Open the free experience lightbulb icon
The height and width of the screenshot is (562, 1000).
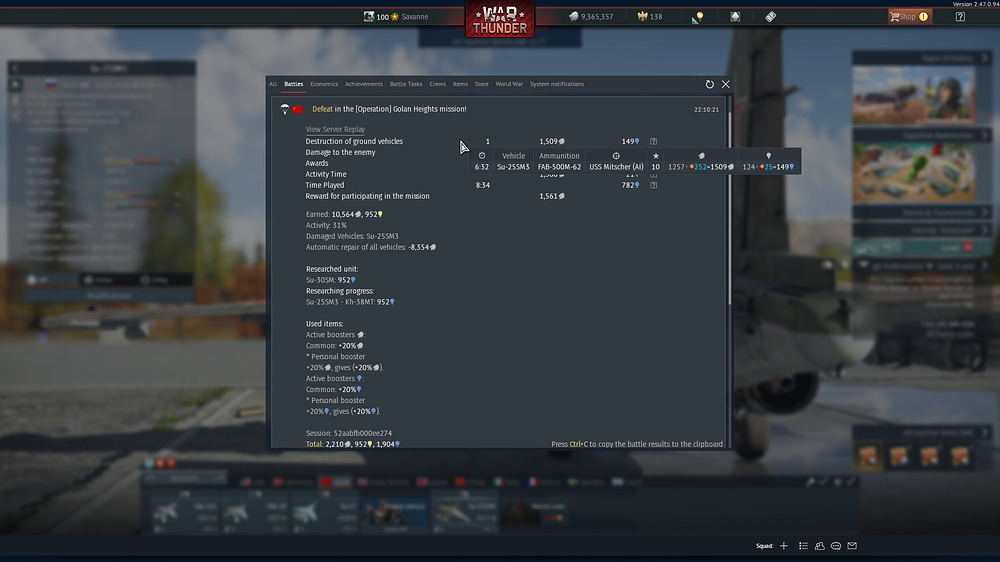coord(698,17)
